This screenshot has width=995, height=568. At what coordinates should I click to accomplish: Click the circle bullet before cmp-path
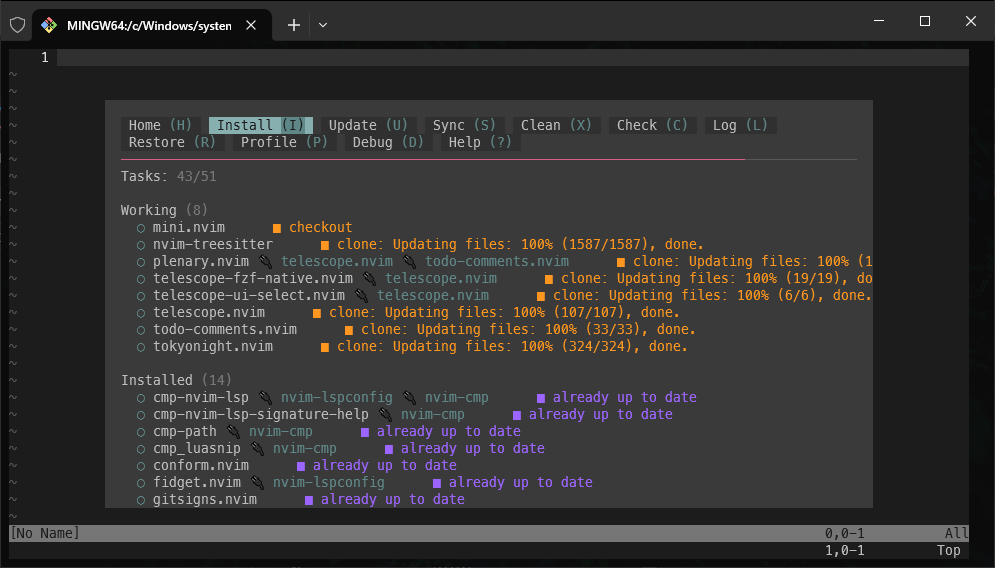click(141, 432)
